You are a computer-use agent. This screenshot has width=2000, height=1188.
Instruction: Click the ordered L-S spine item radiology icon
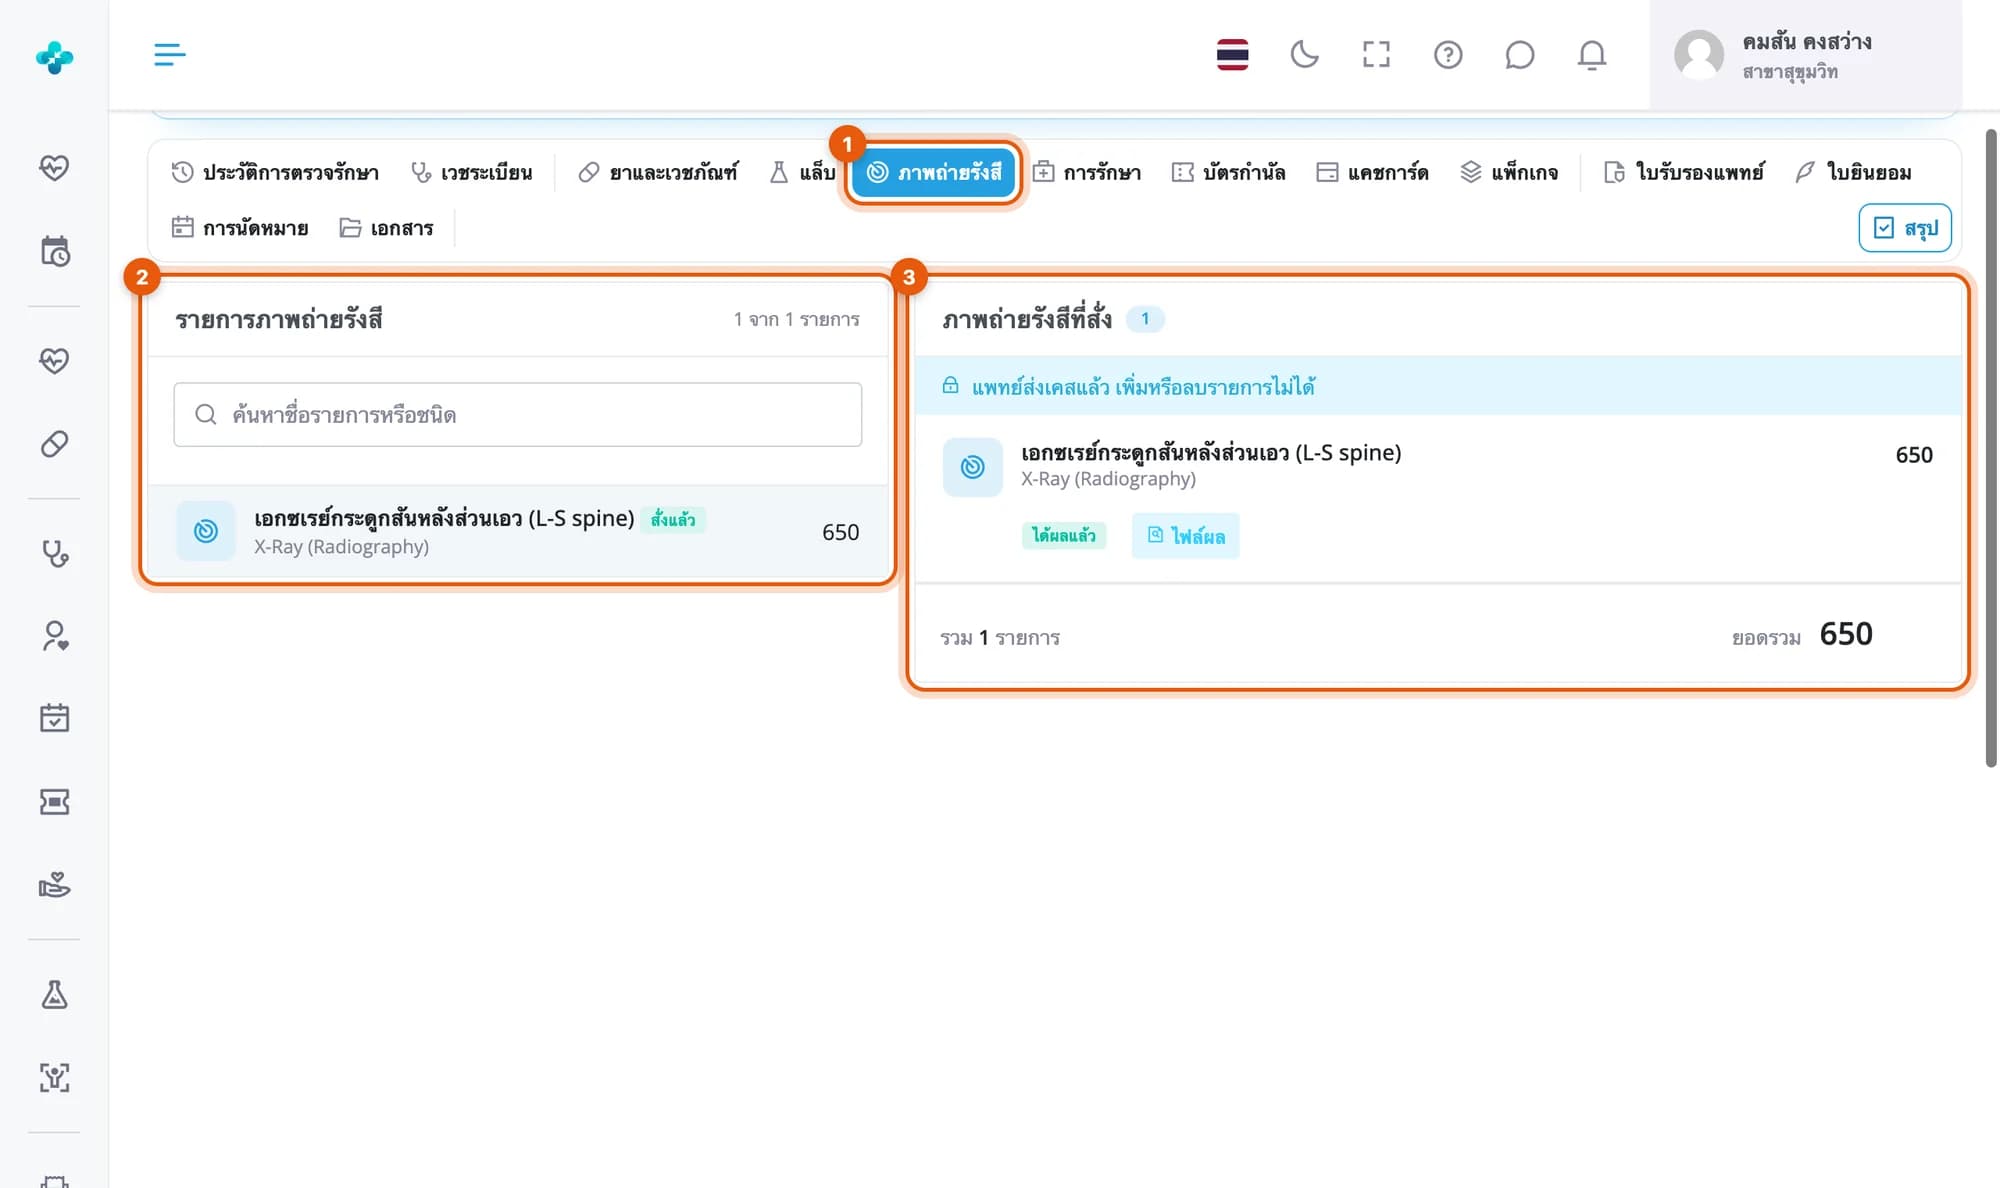(972, 467)
